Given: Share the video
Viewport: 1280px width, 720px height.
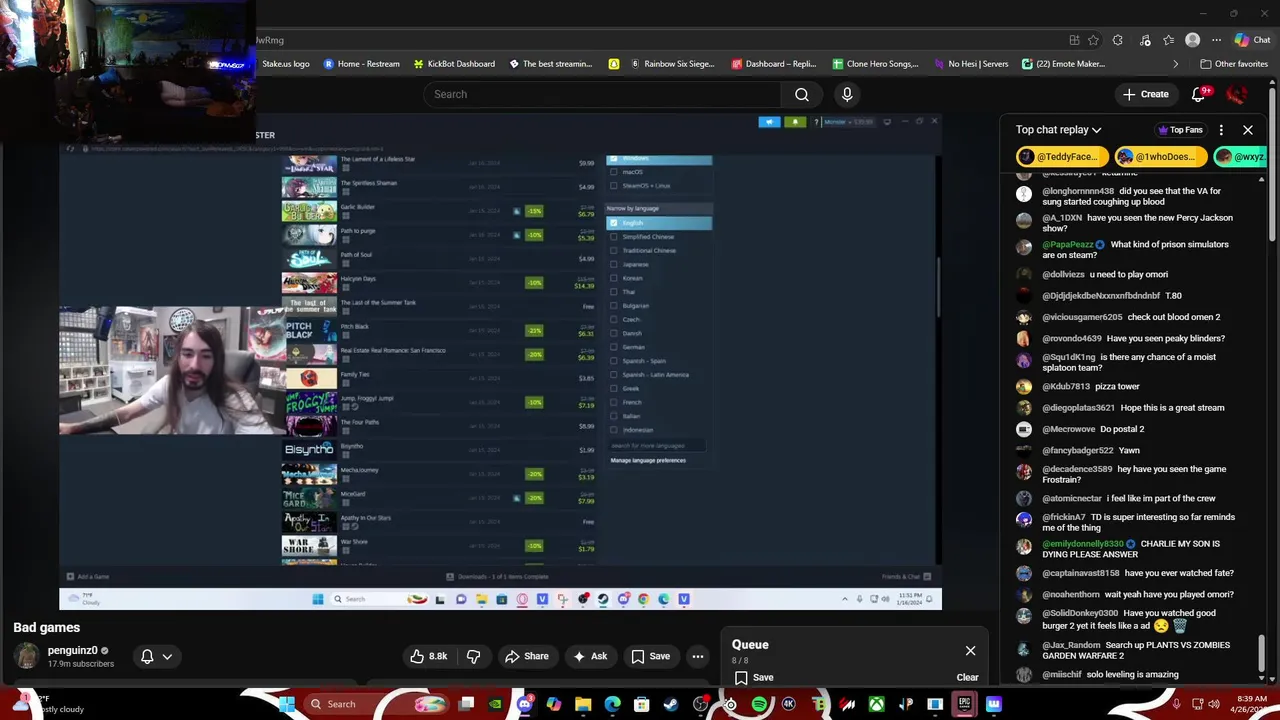Looking at the screenshot, I should [x=527, y=656].
